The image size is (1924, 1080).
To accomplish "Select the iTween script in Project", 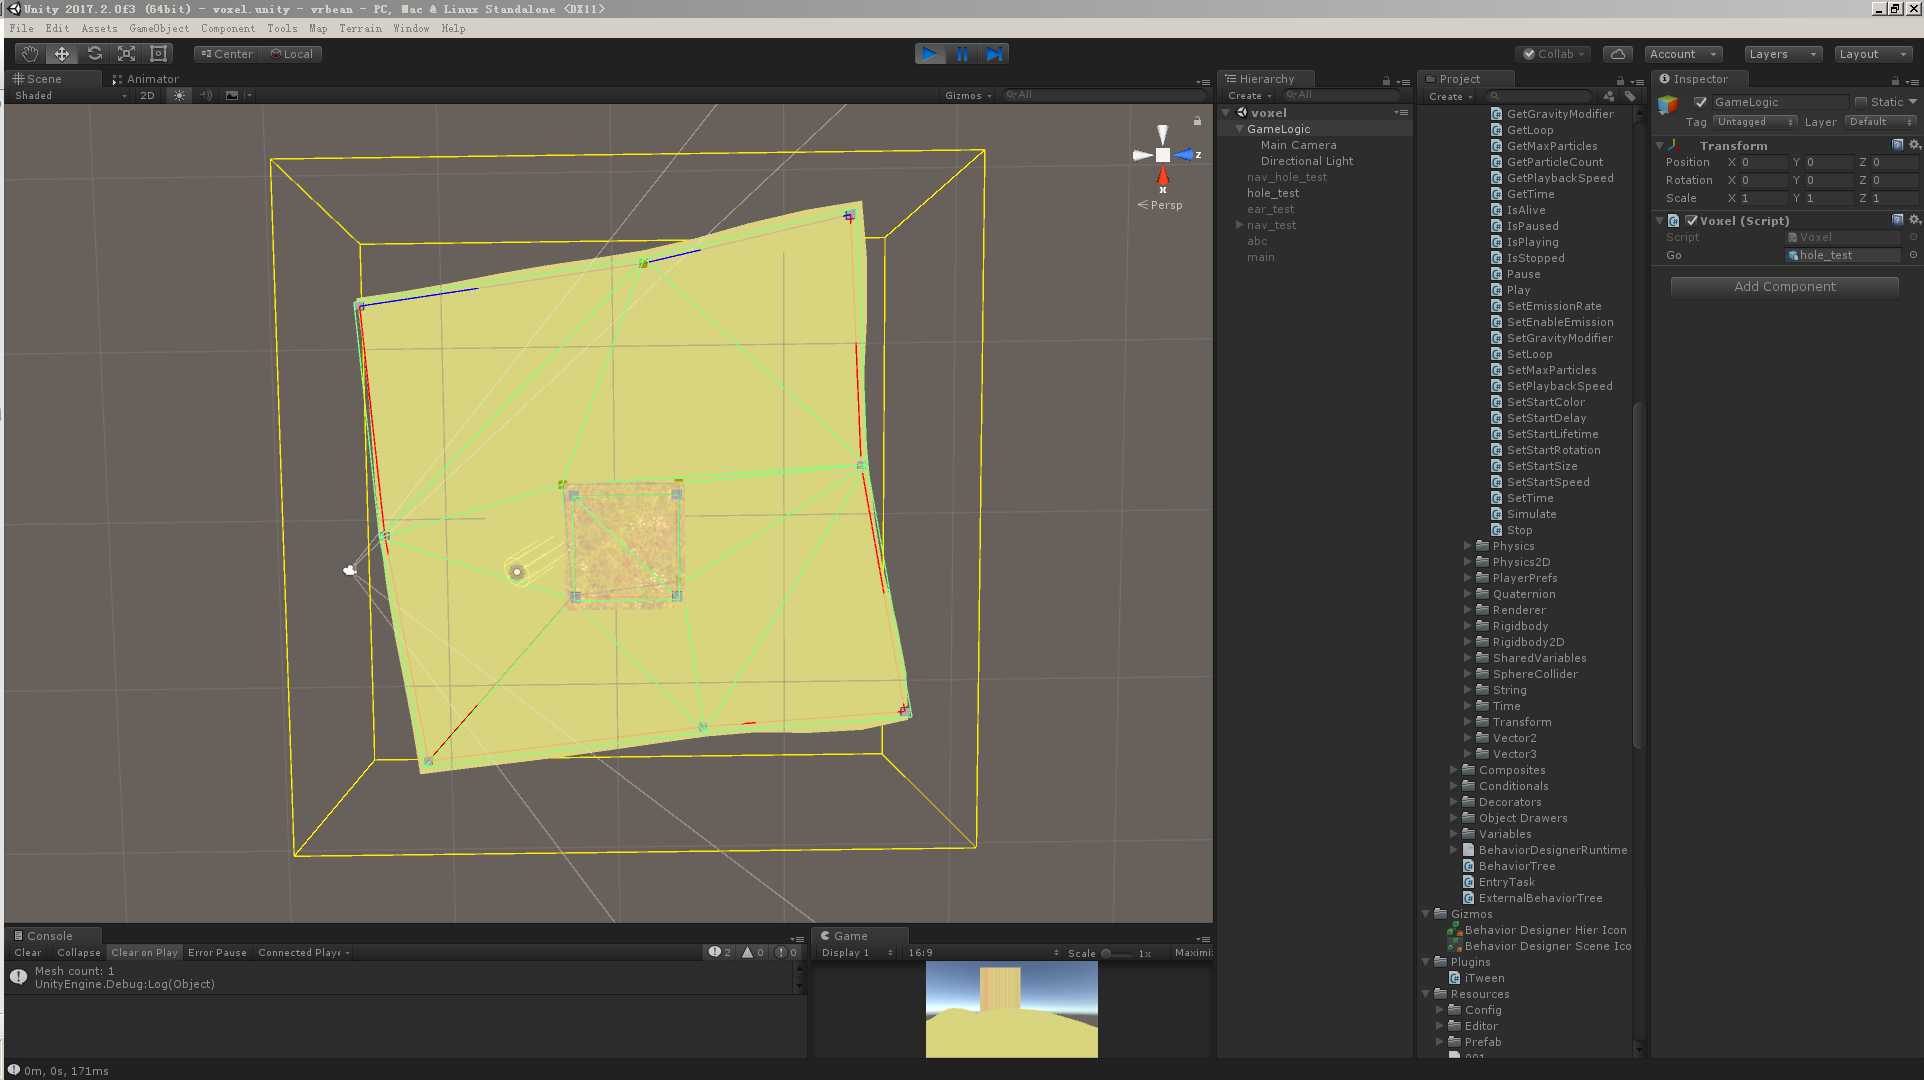I will 1484,978.
